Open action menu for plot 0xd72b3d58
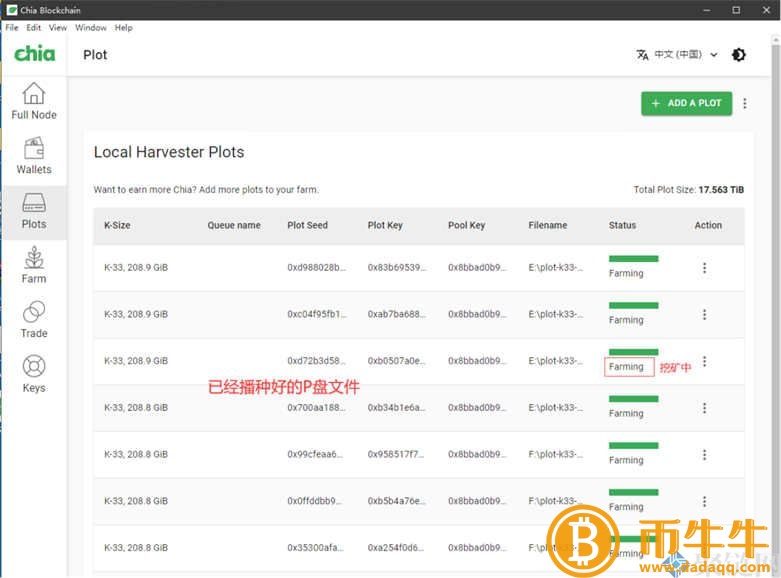 [x=704, y=361]
